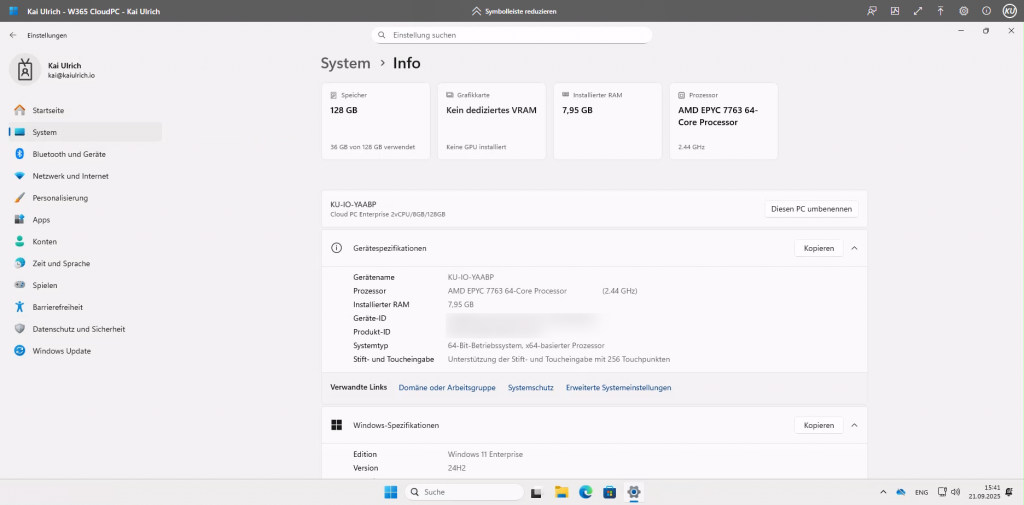The height and width of the screenshot is (505, 1024).
Task: Collapse the Windows-Spezifikationen section
Action: [x=854, y=425]
